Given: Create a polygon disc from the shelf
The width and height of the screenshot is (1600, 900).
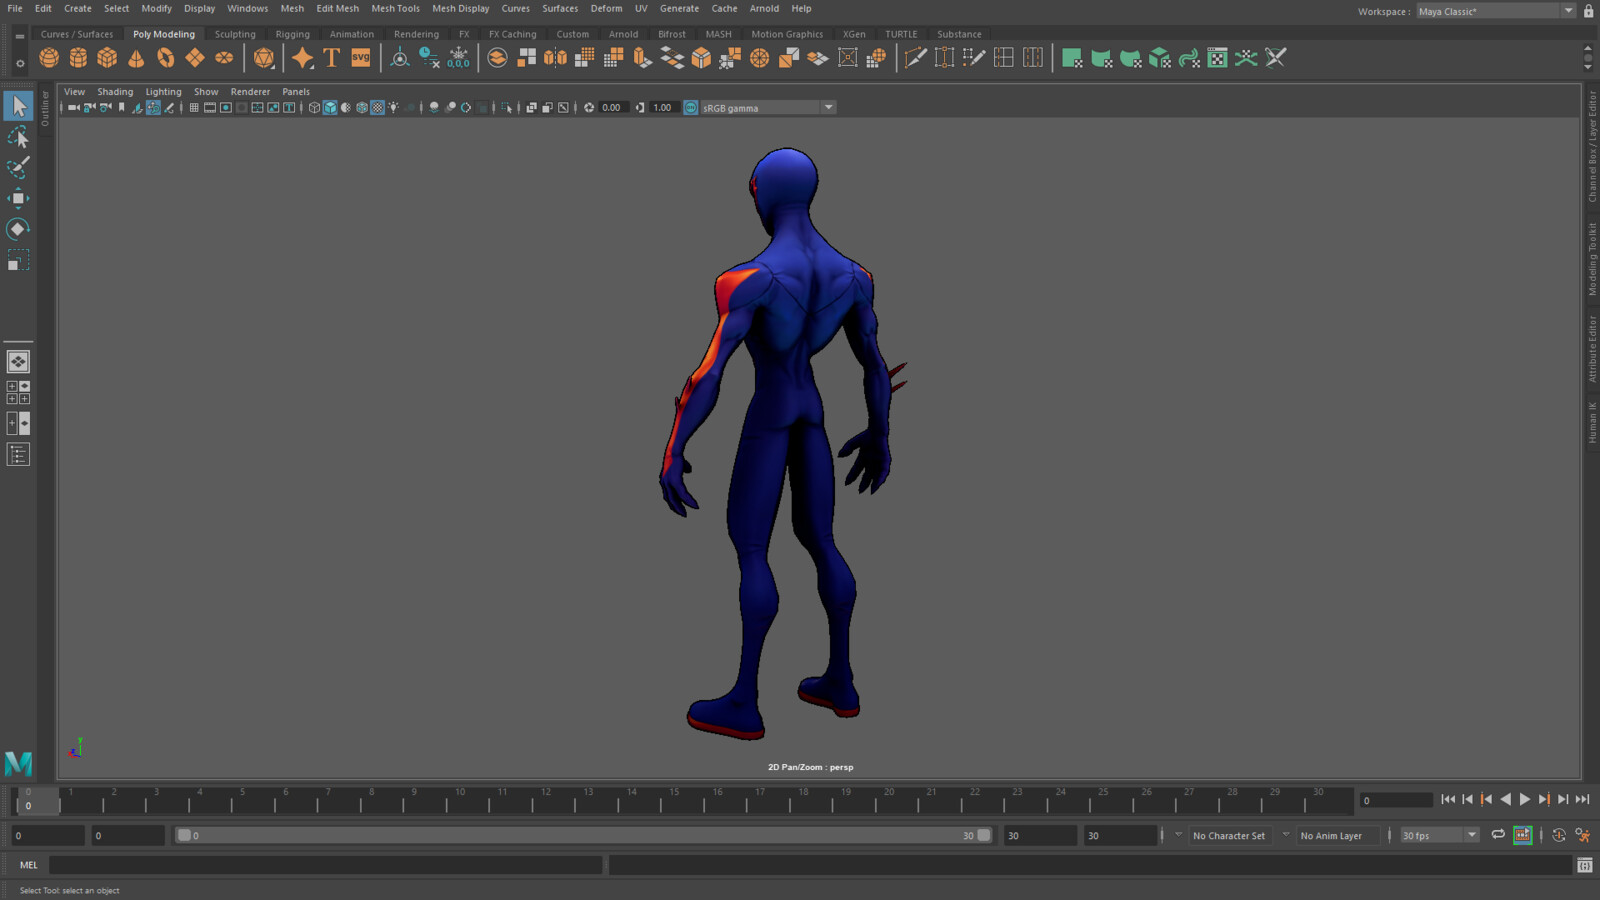Looking at the screenshot, I should click(x=224, y=58).
